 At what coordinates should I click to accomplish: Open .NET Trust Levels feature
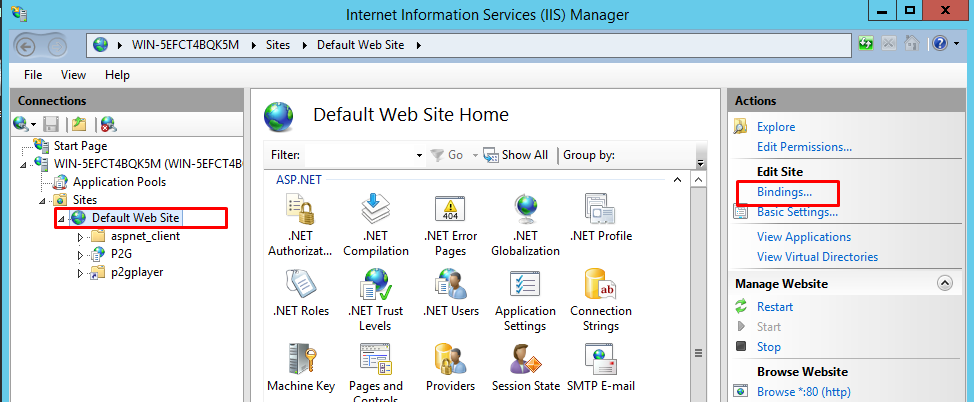(375, 301)
